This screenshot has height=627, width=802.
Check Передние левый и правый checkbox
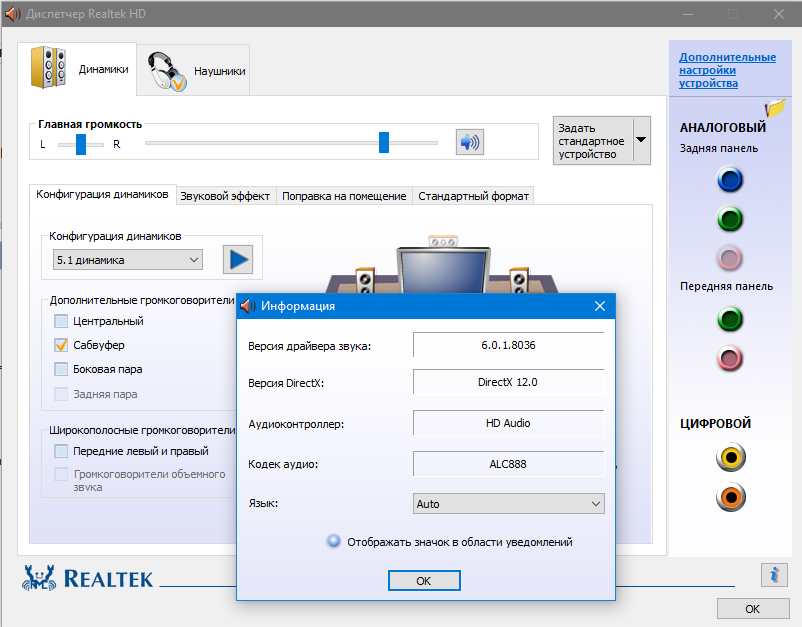[61, 451]
